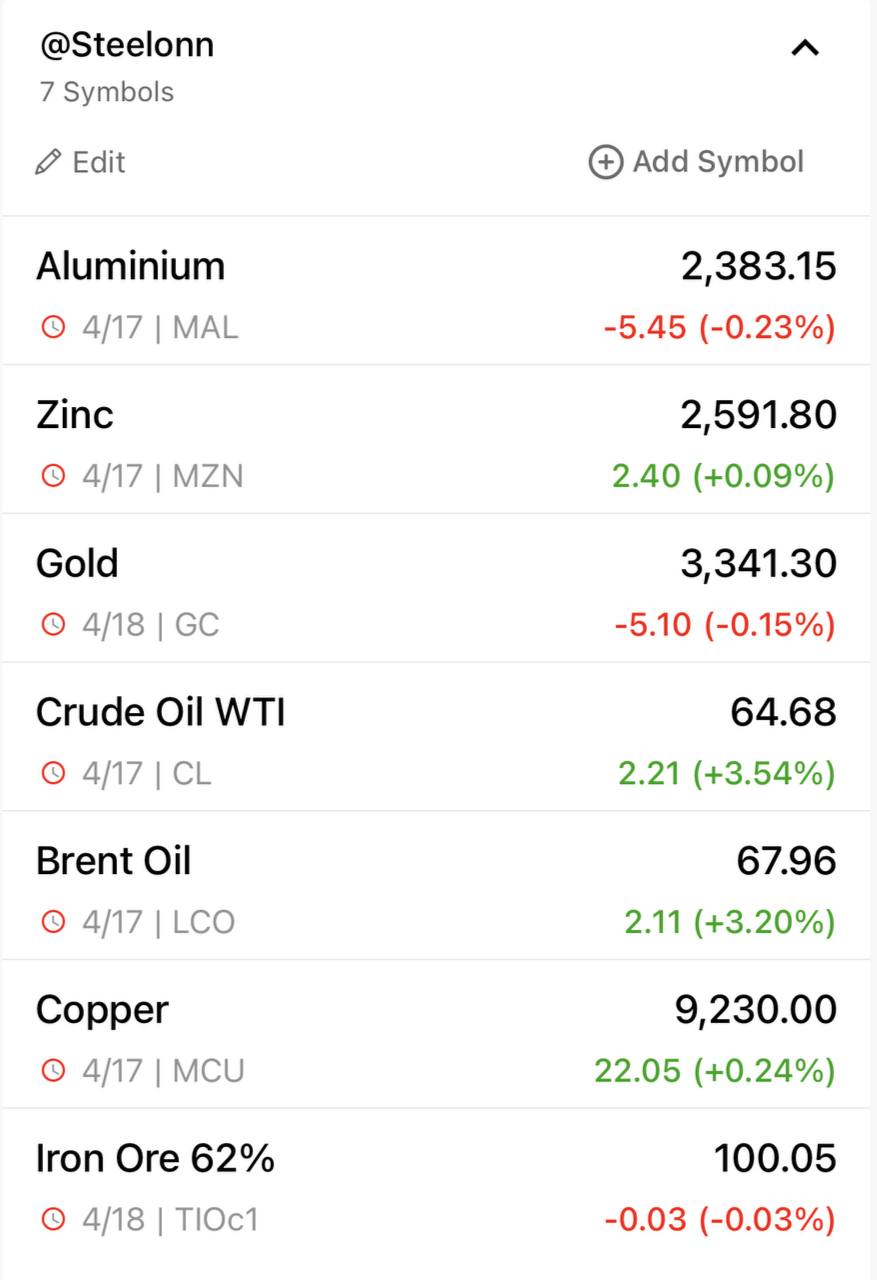Select the Copper price 9,230.00

756,1010
